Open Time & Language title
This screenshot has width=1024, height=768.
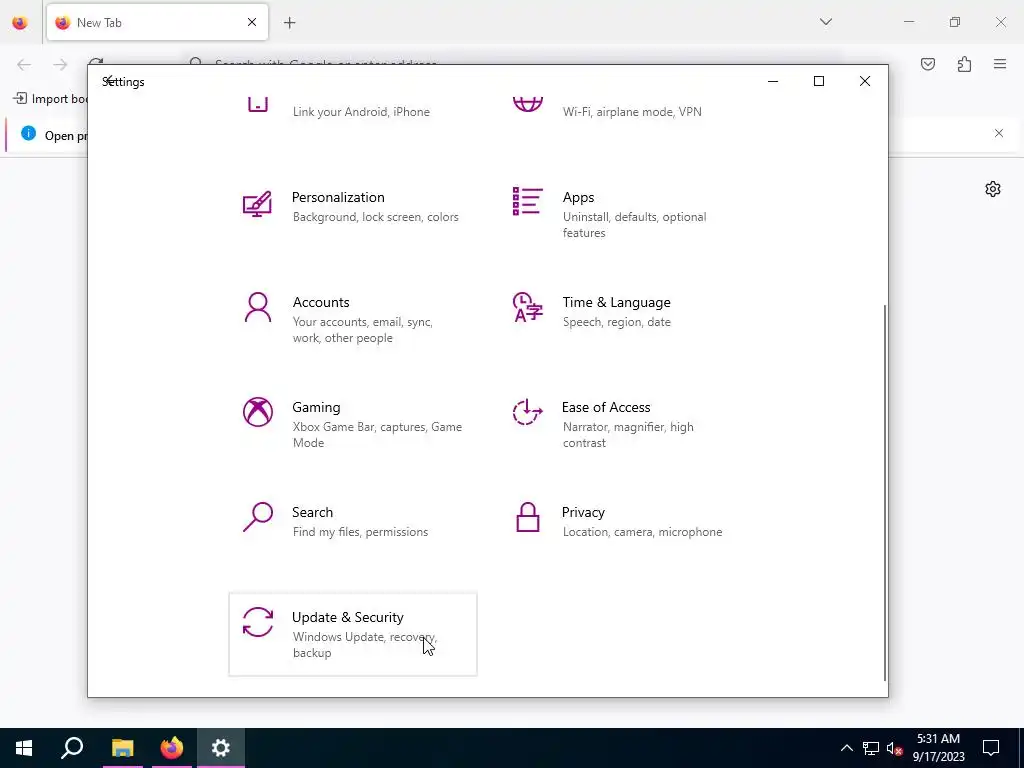(616, 302)
